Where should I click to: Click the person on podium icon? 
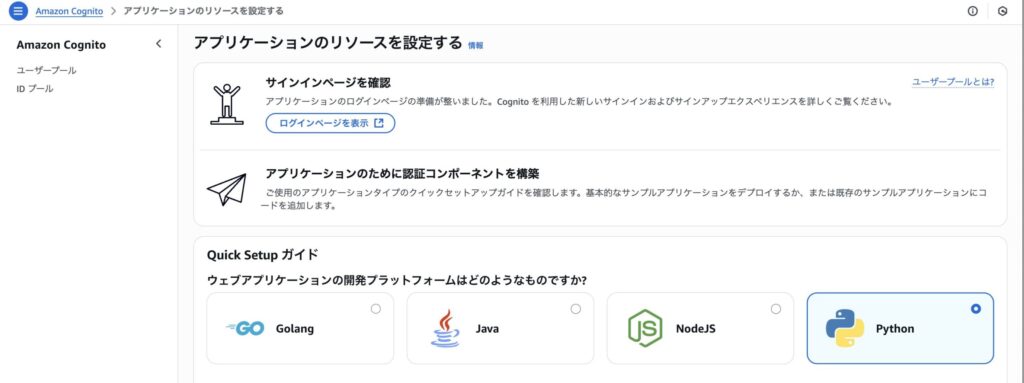pyautogui.click(x=227, y=104)
